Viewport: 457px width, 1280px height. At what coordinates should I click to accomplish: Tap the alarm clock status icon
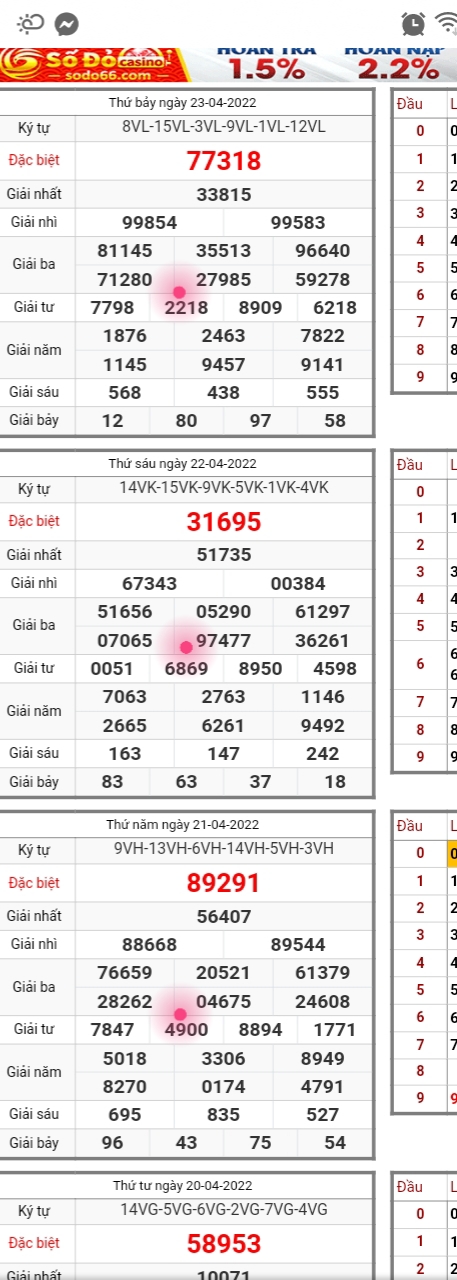[412, 24]
